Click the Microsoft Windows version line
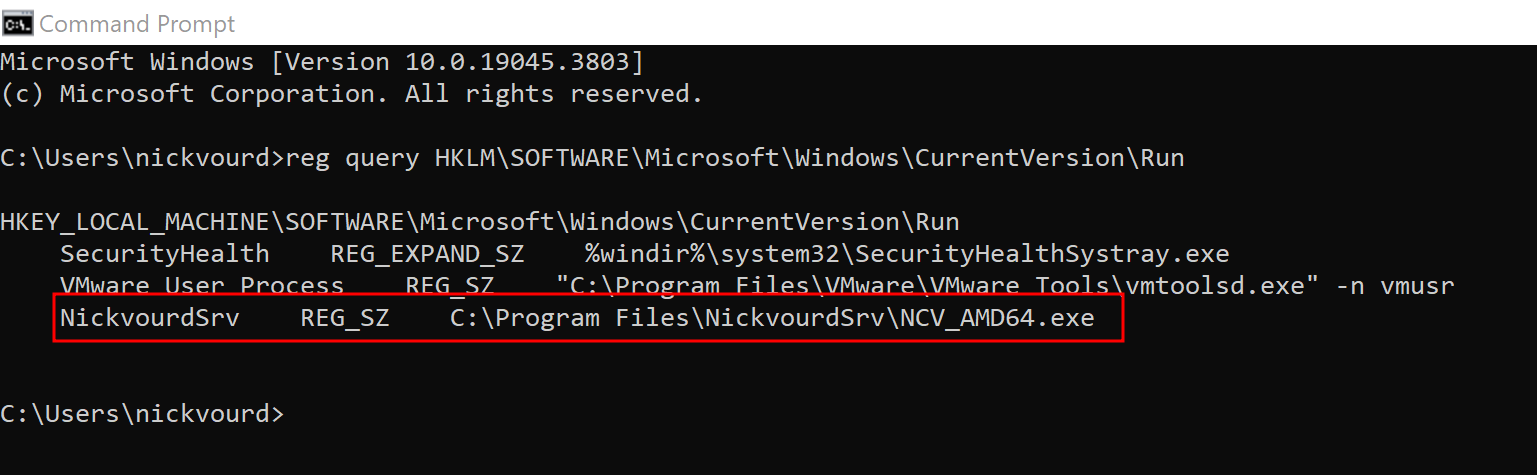This screenshot has height=475, width=1537. tap(322, 62)
